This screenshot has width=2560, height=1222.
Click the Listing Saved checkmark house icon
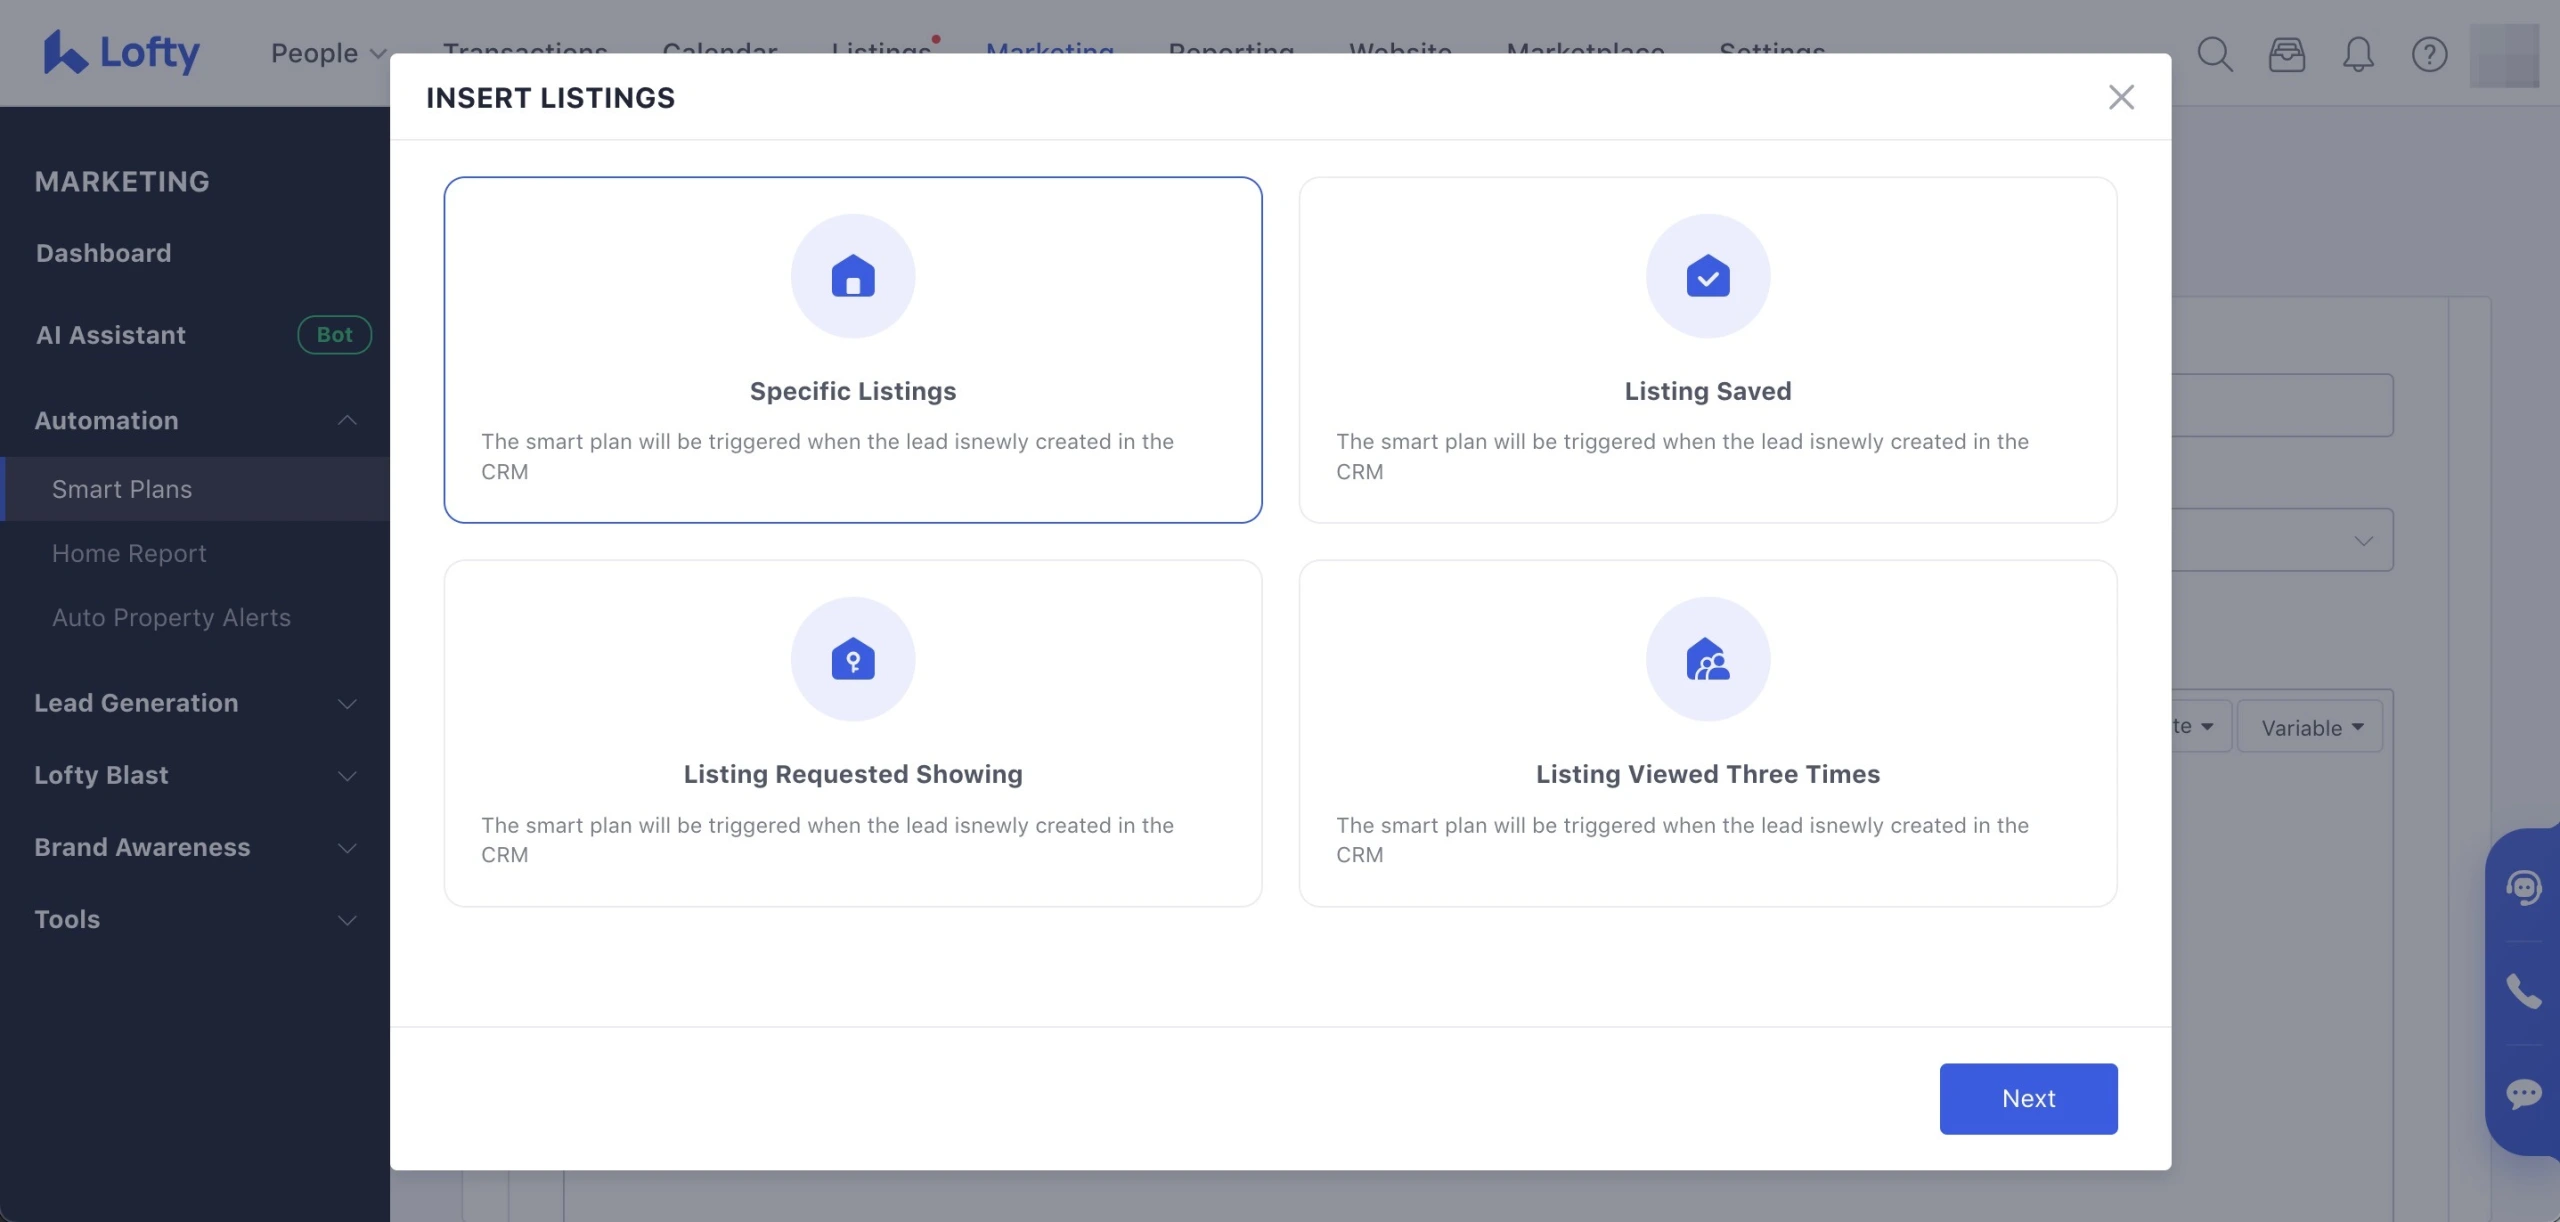click(x=1707, y=276)
